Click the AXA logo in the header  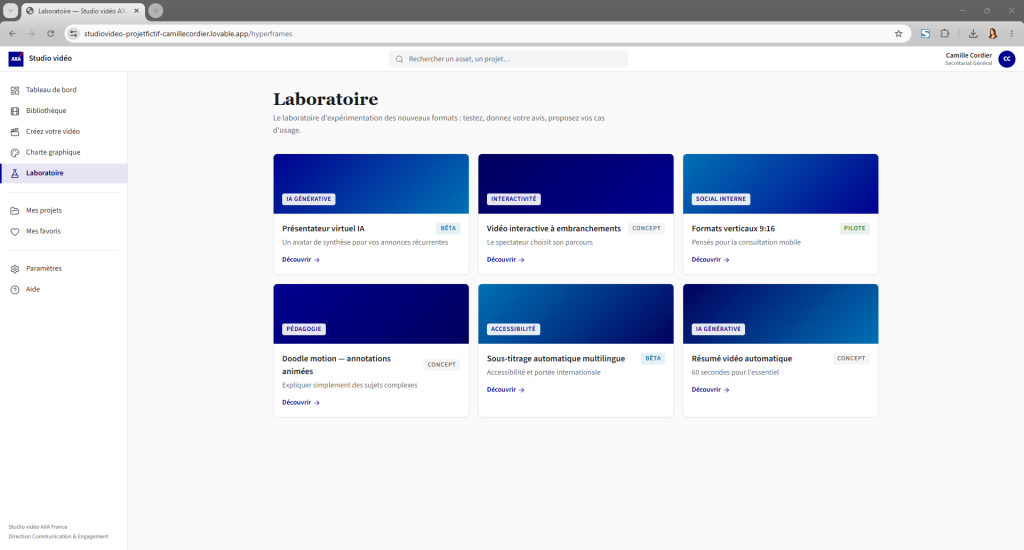pyautogui.click(x=16, y=59)
